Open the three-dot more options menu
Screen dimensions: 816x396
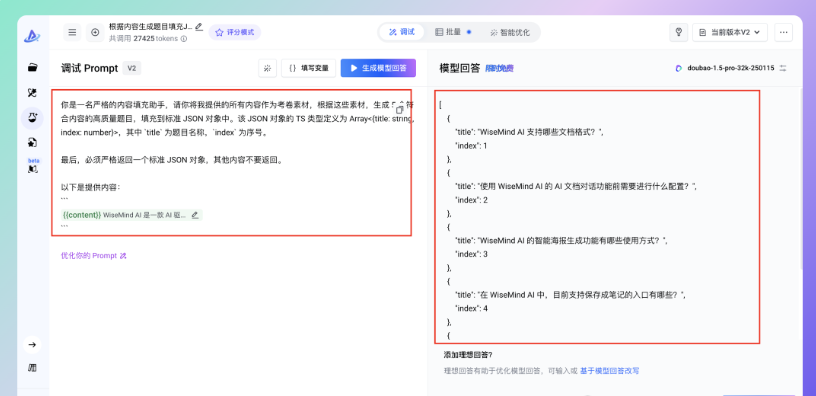[x=784, y=32]
